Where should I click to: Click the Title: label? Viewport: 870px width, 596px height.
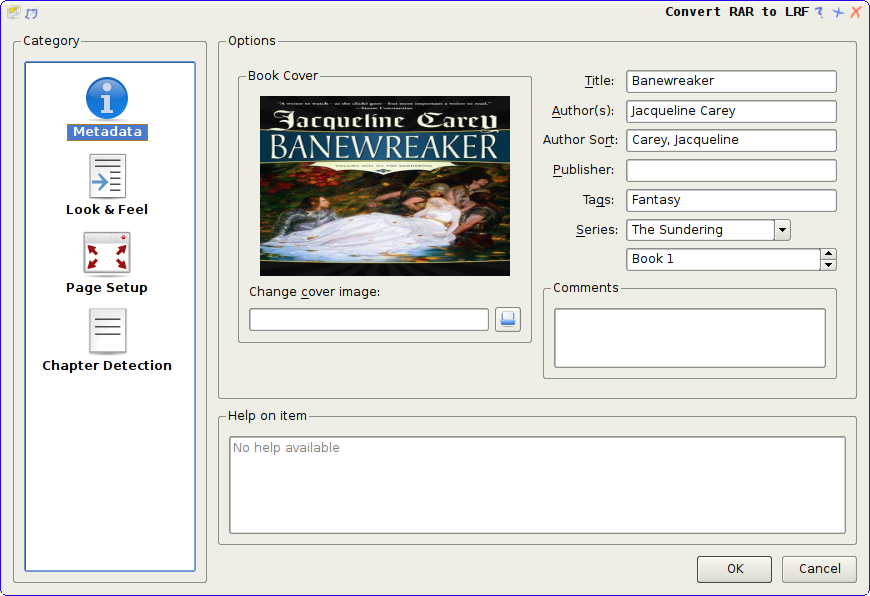[599, 81]
